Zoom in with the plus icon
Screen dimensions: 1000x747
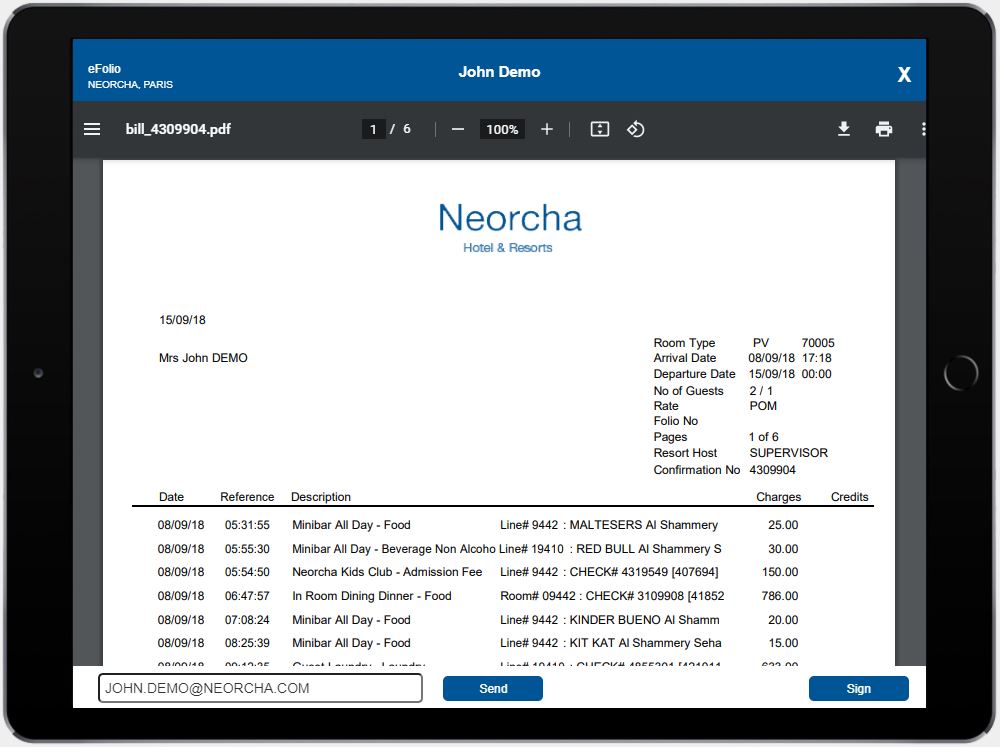coord(546,129)
